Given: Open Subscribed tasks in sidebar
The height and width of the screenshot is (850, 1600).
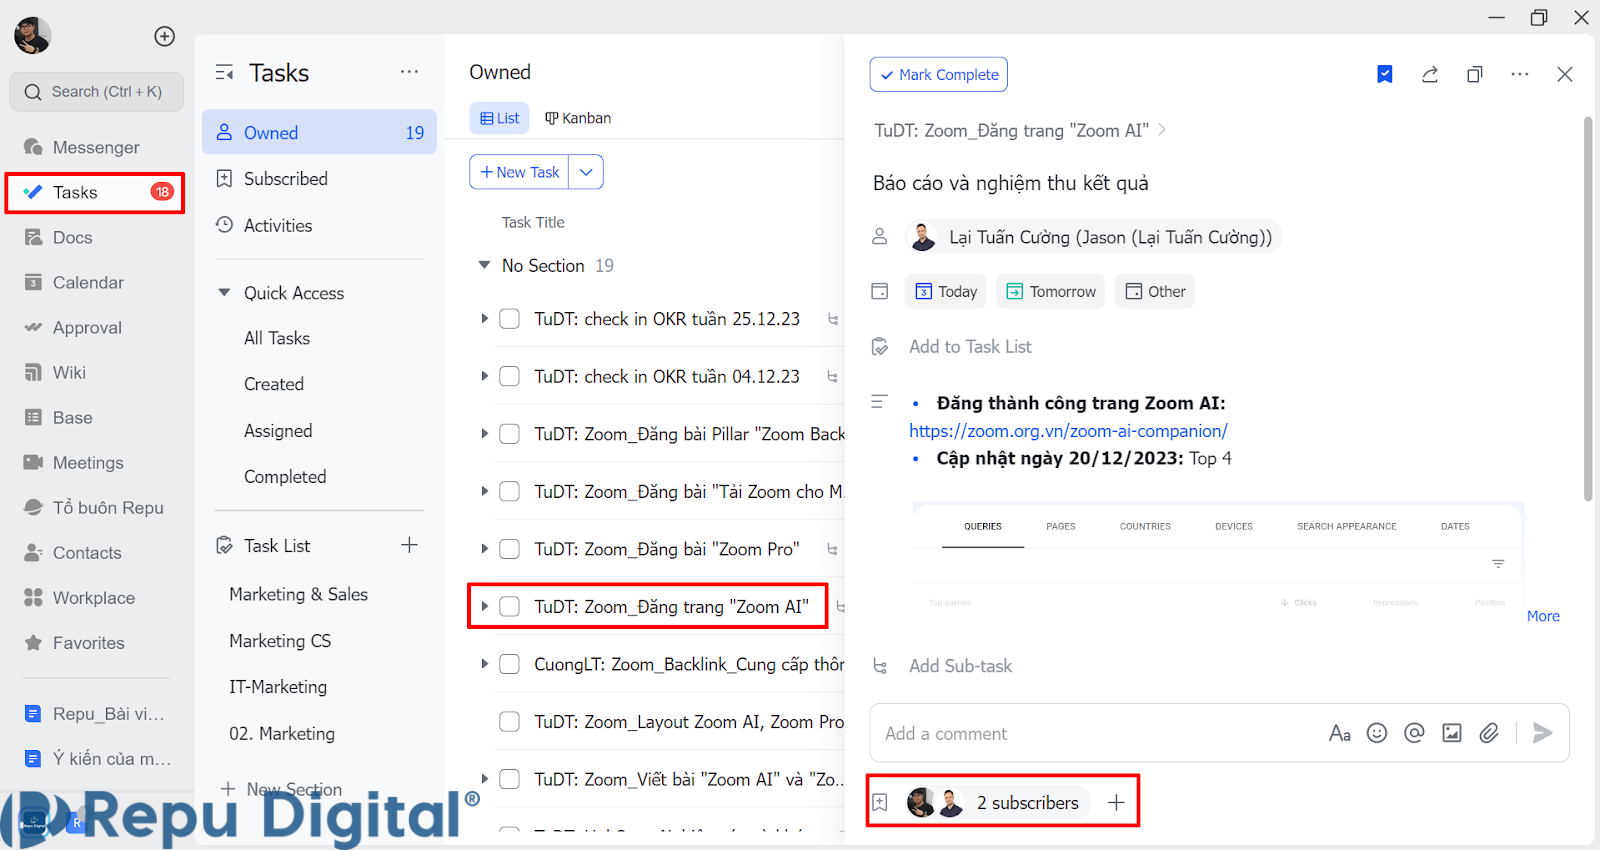Looking at the screenshot, I should [285, 179].
